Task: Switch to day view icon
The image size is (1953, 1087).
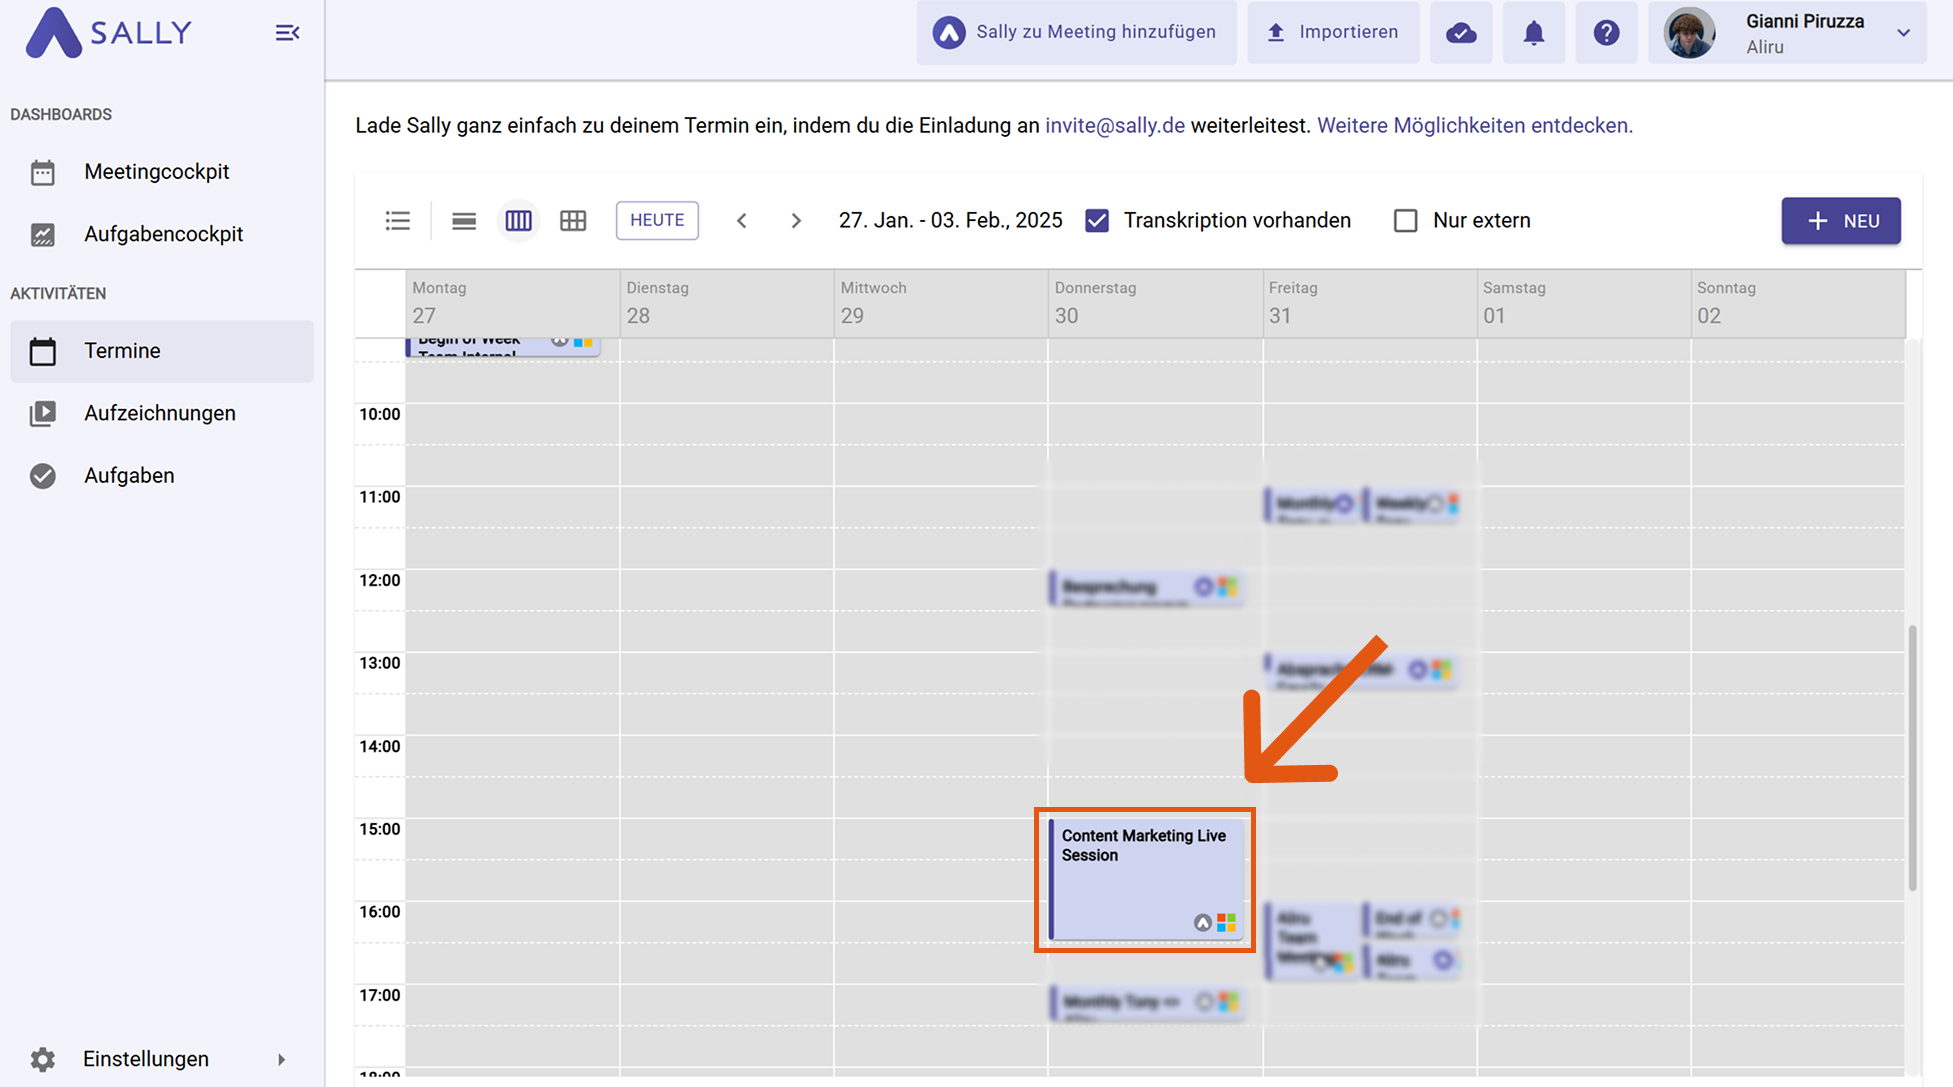Action: [464, 221]
